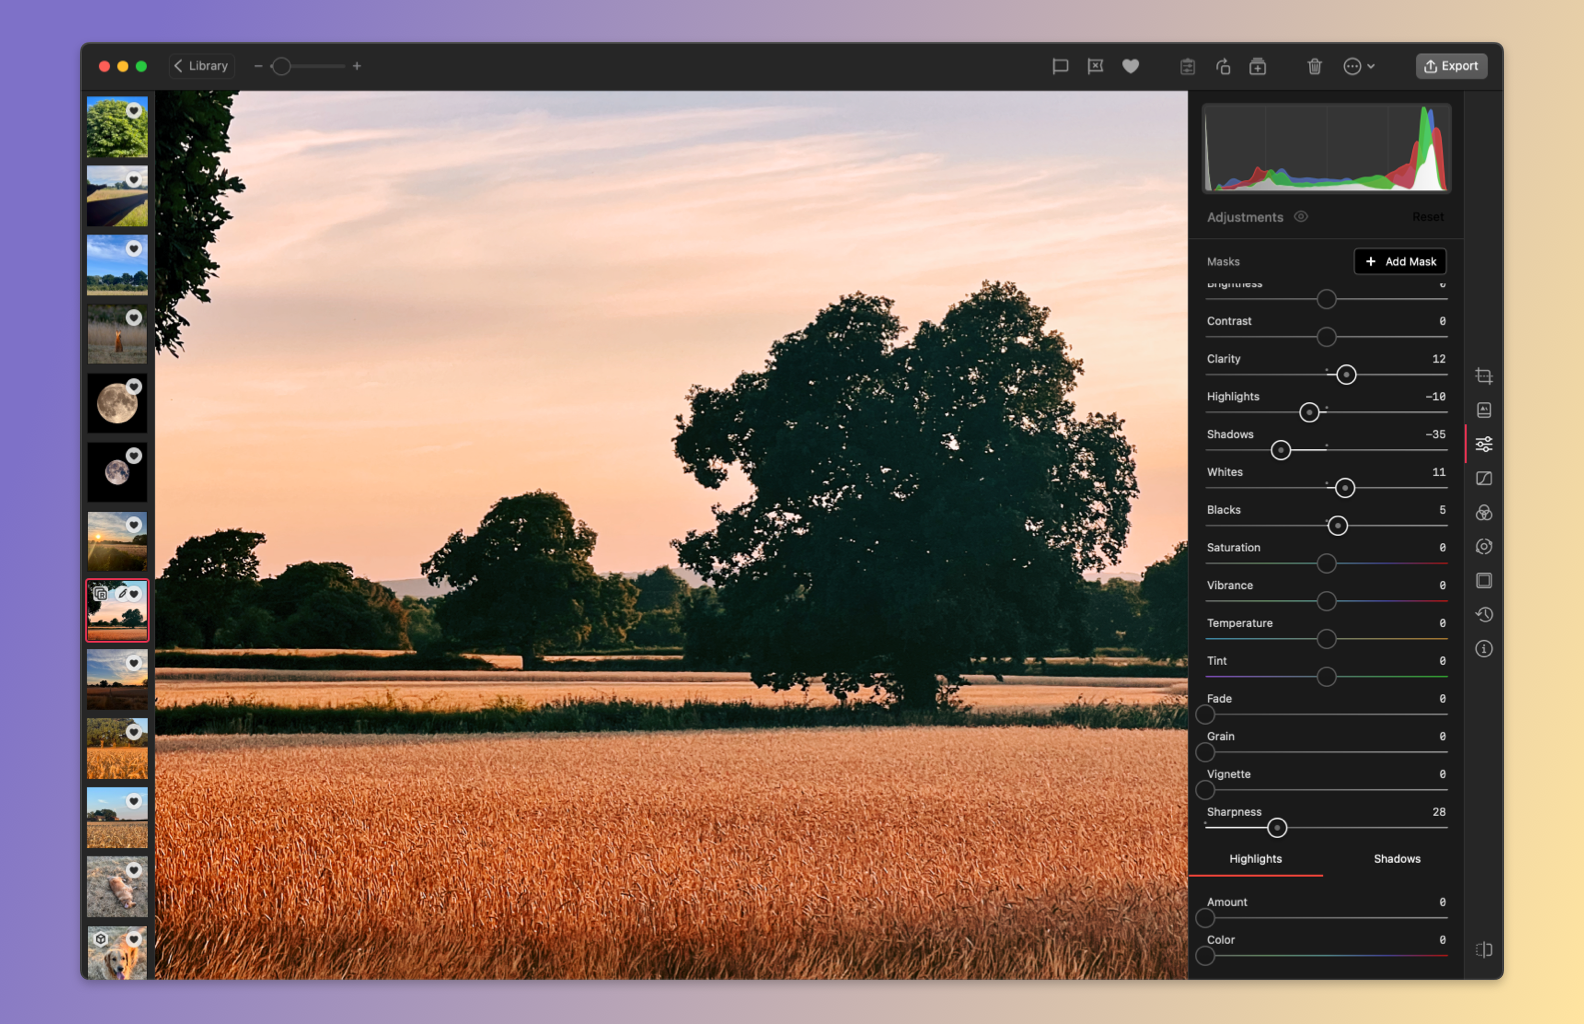Click the Clarity slider knob
The image size is (1584, 1024).
(x=1346, y=375)
